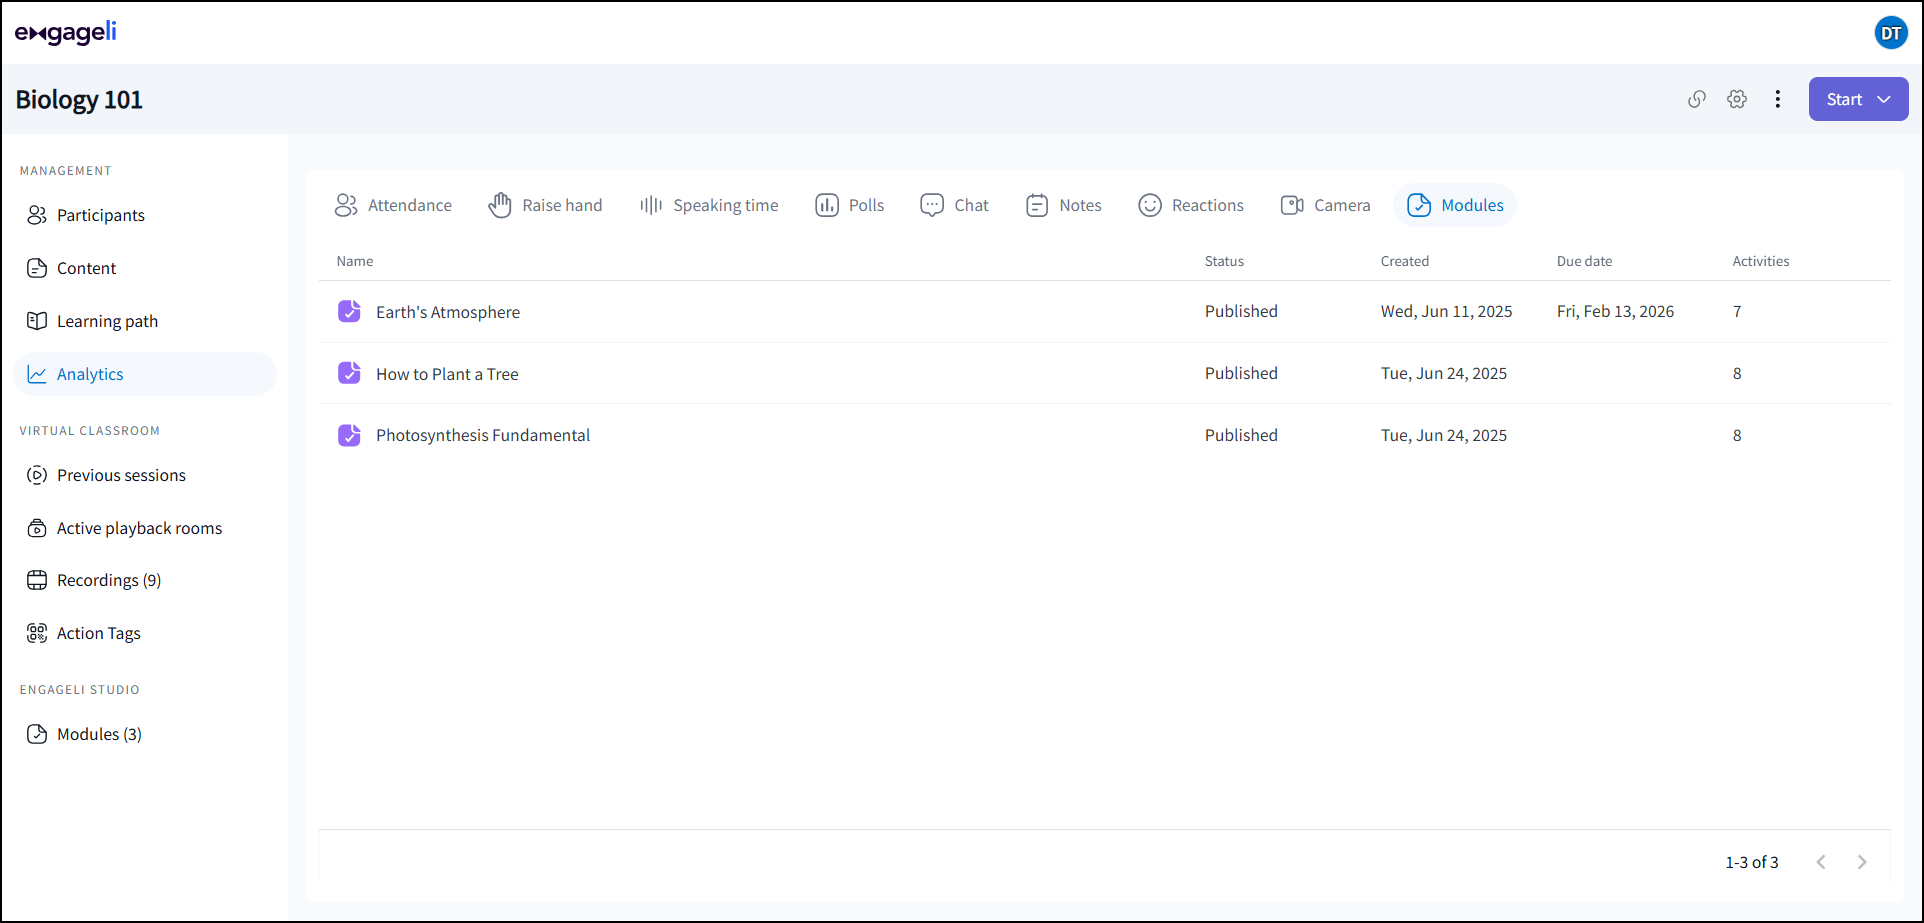Select Learning path from the sidebar
This screenshot has width=1924, height=923.
tap(107, 320)
